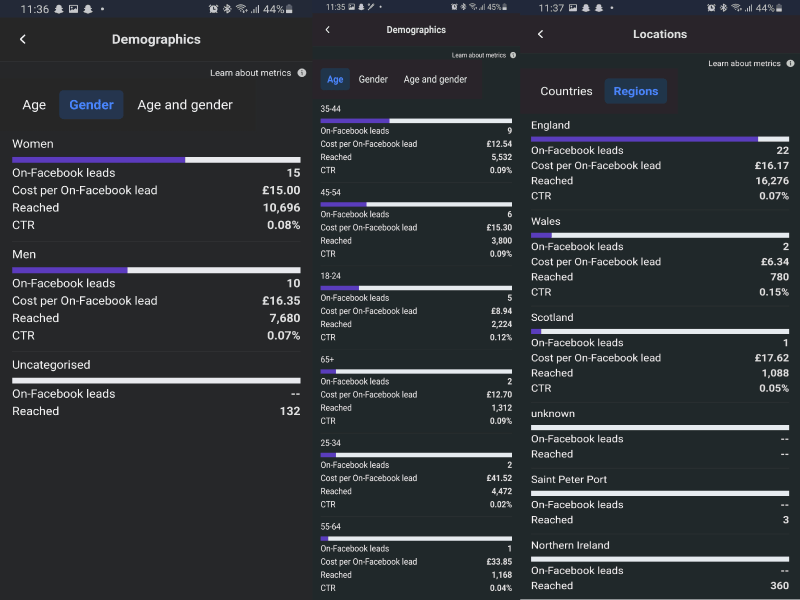Select the Men gender heading

24,255
